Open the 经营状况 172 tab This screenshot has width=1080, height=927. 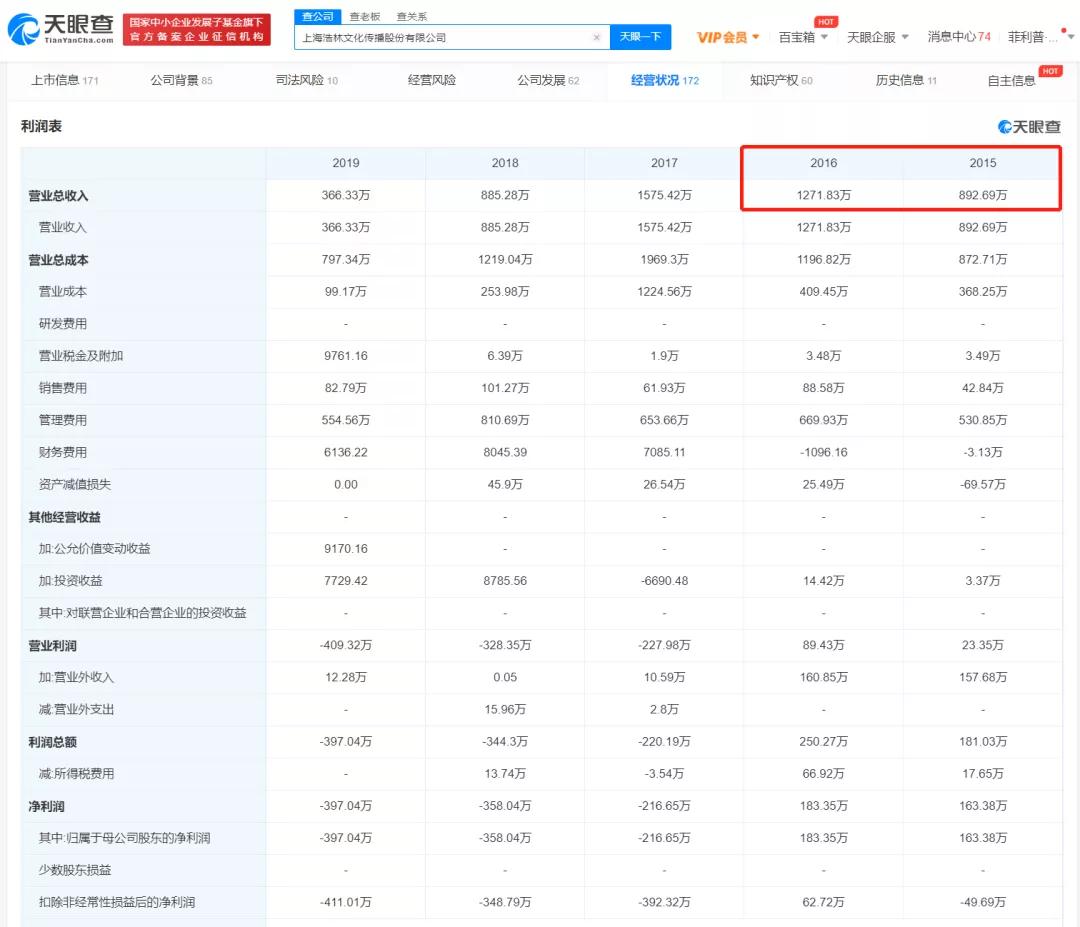[665, 80]
